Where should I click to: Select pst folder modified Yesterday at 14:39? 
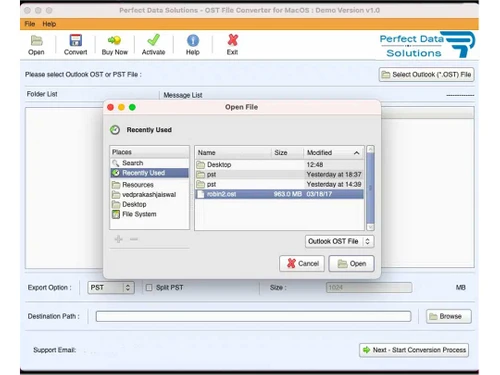[279, 184]
